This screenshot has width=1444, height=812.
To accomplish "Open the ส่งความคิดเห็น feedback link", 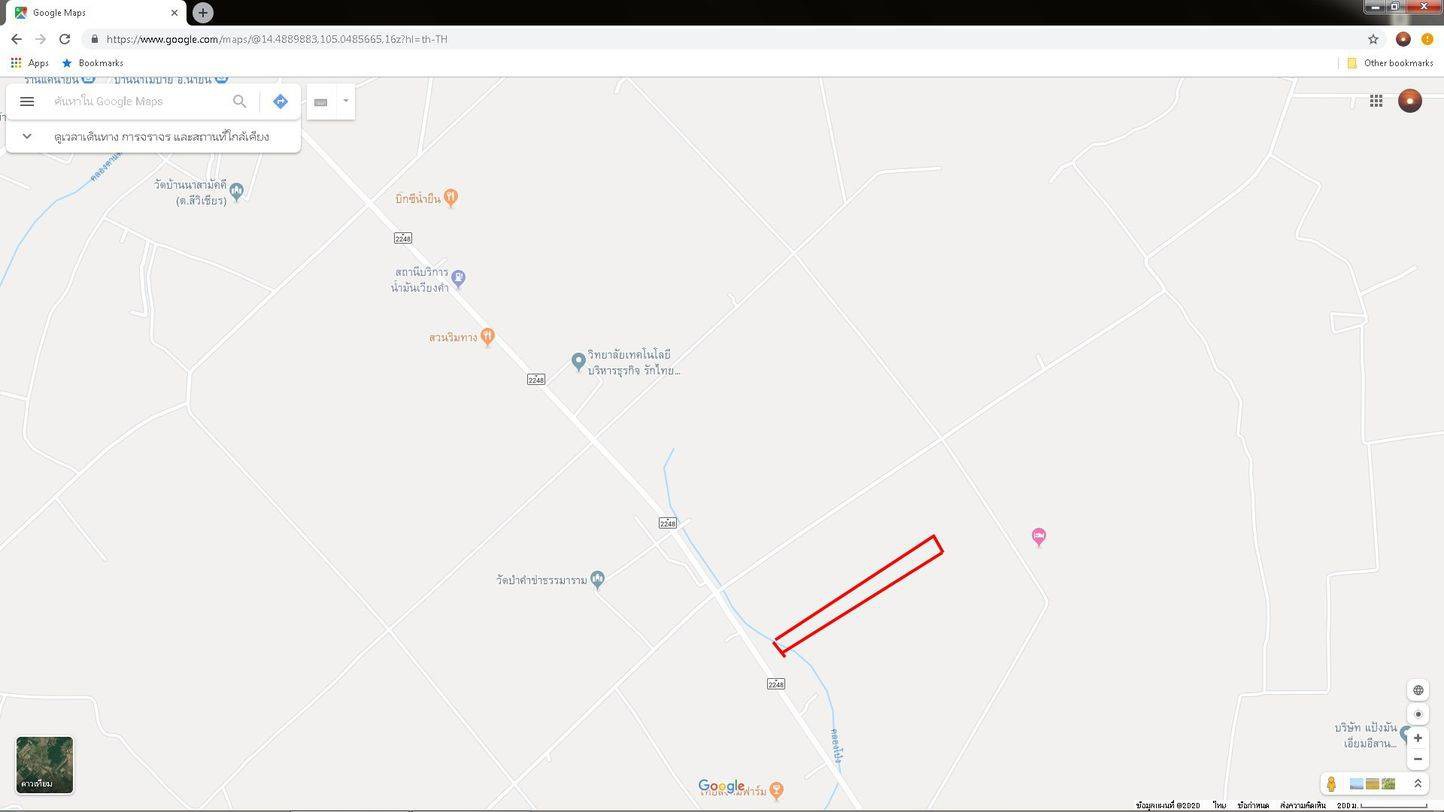I will click(1303, 805).
